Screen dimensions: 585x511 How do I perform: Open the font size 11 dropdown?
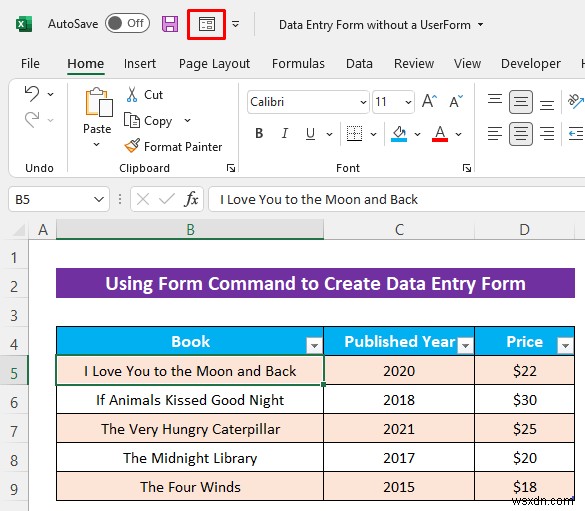(x=409, y=102)
